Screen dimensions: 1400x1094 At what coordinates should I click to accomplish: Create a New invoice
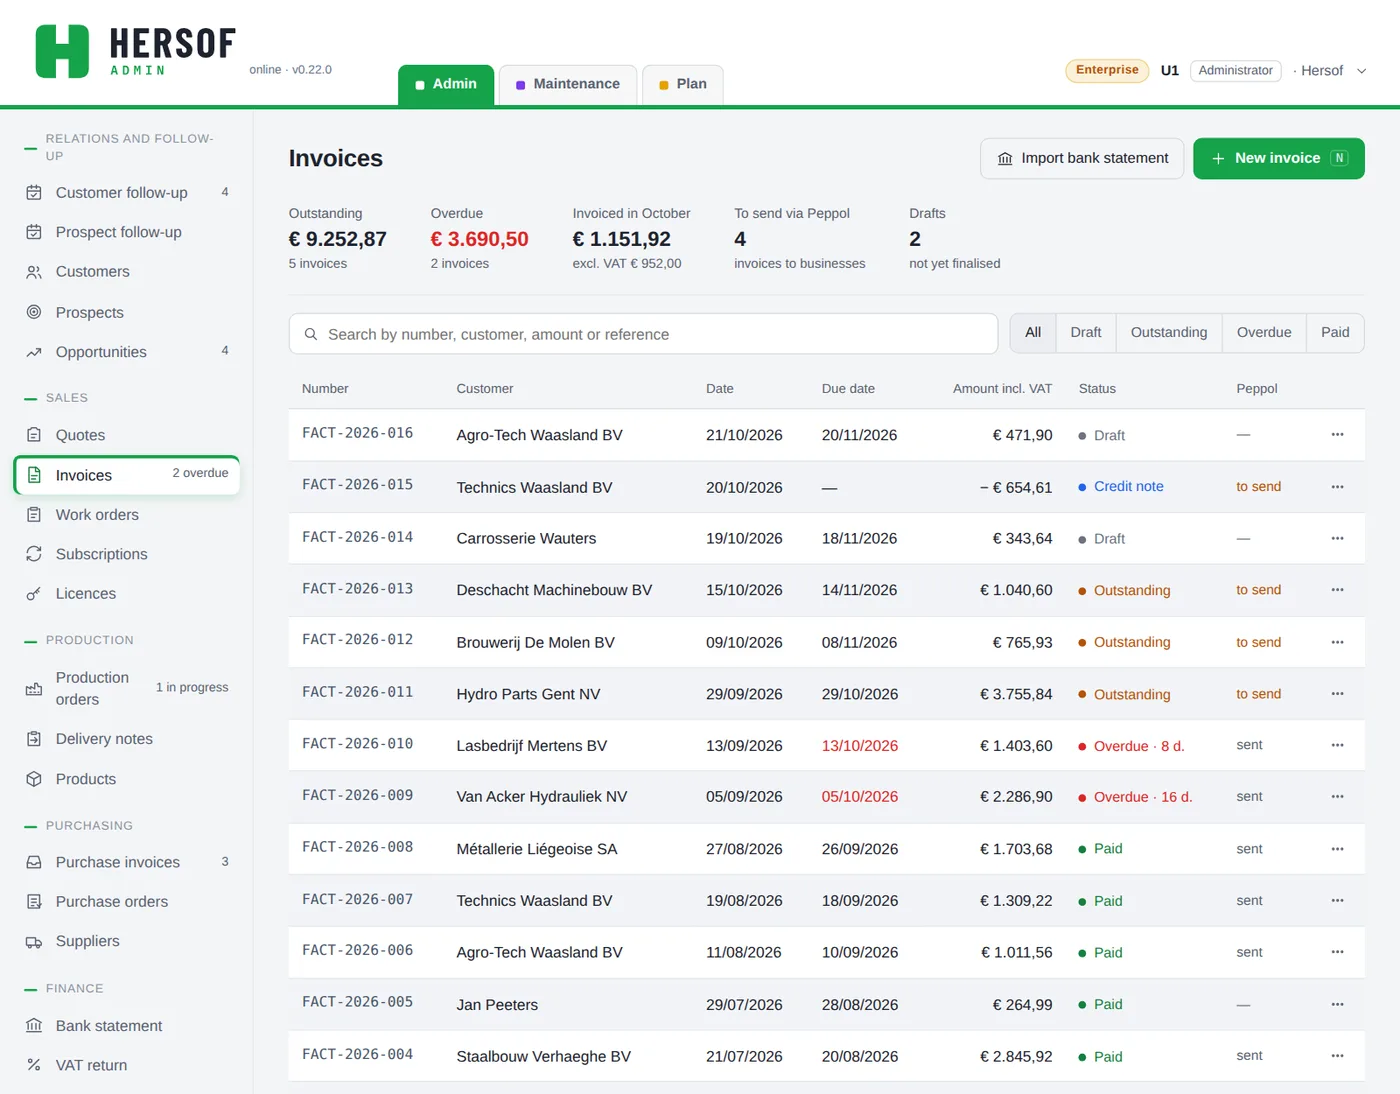(1279, 159)
